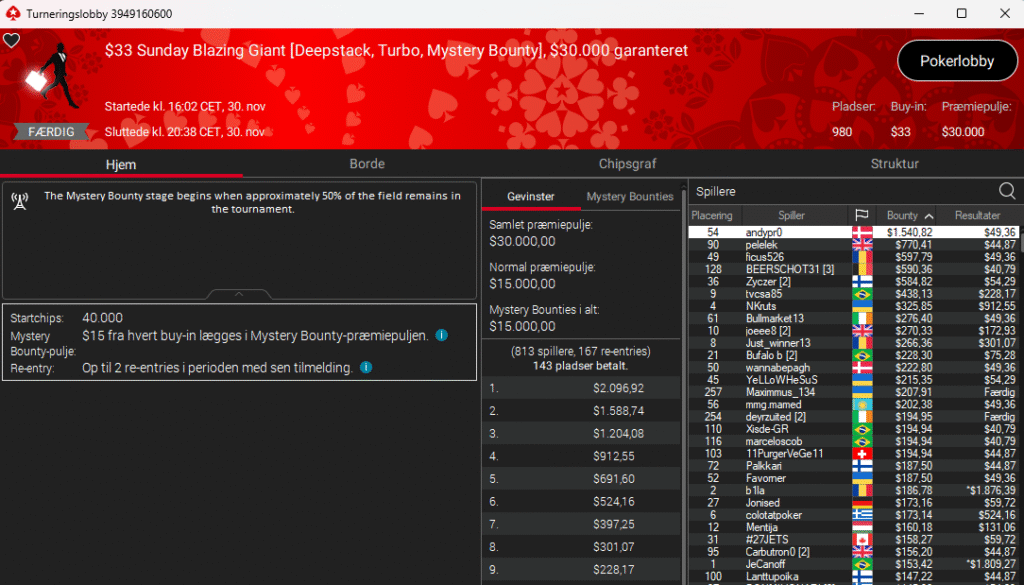Click info icon beside re-entry text
The width and height of the screenshot is (1024, 585).
pyautogui.click(x=365, y=367)
